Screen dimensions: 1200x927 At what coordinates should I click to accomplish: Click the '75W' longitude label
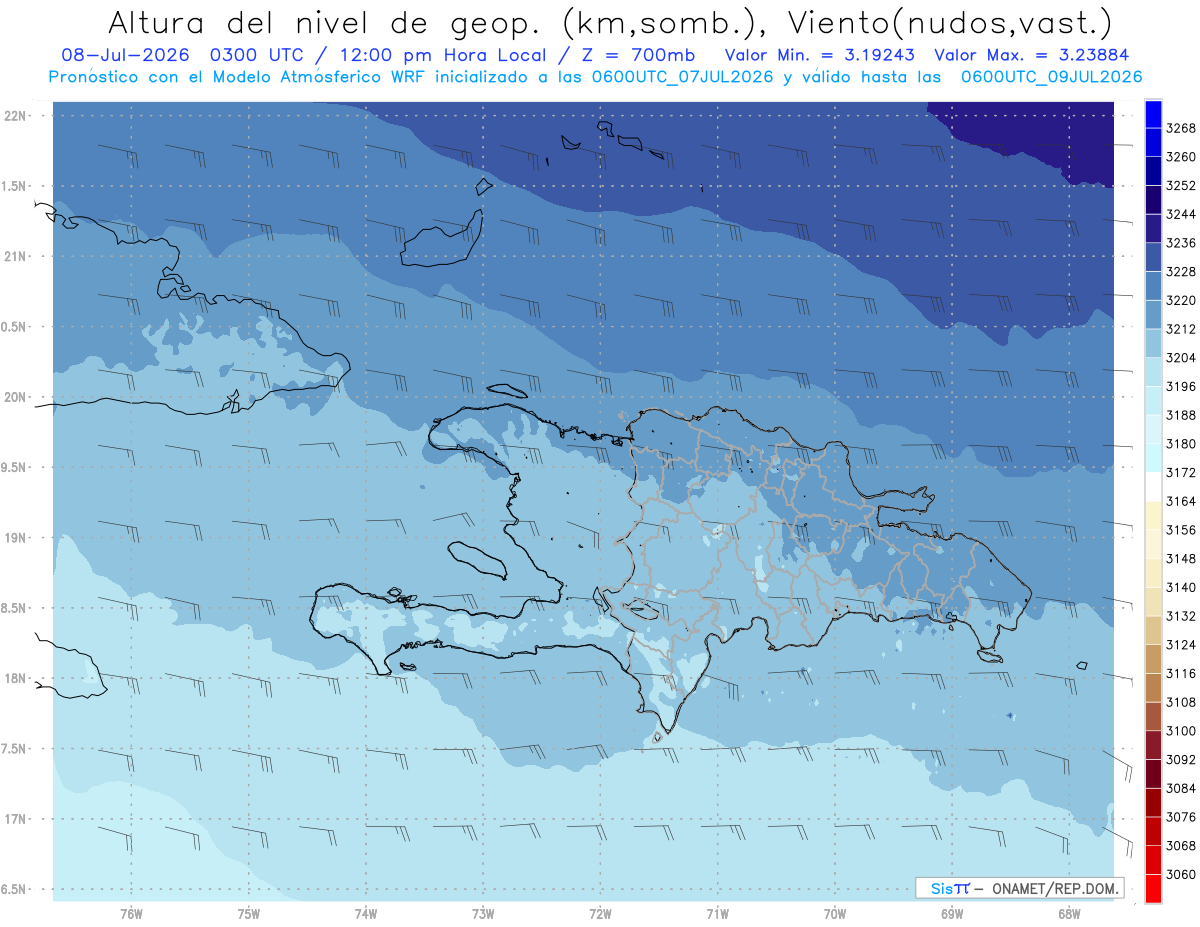tap(249, 914)
